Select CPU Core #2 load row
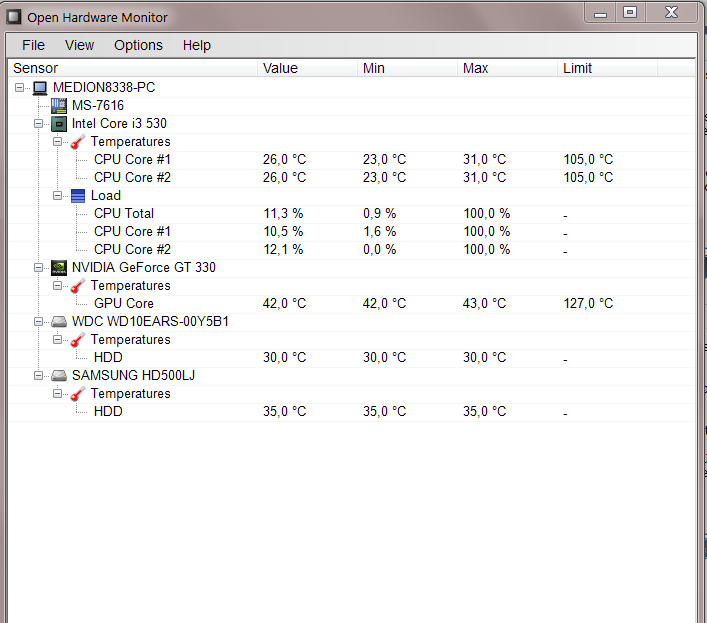The height and width of the screenshot is (623, 707). click(352, 250)
